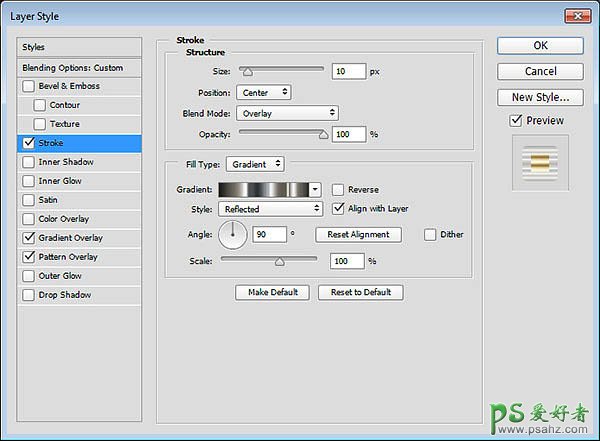Toggle Align with Layer checkbox
The height and width of the screenshot is (441, 600).
click(x=338, y=209)
